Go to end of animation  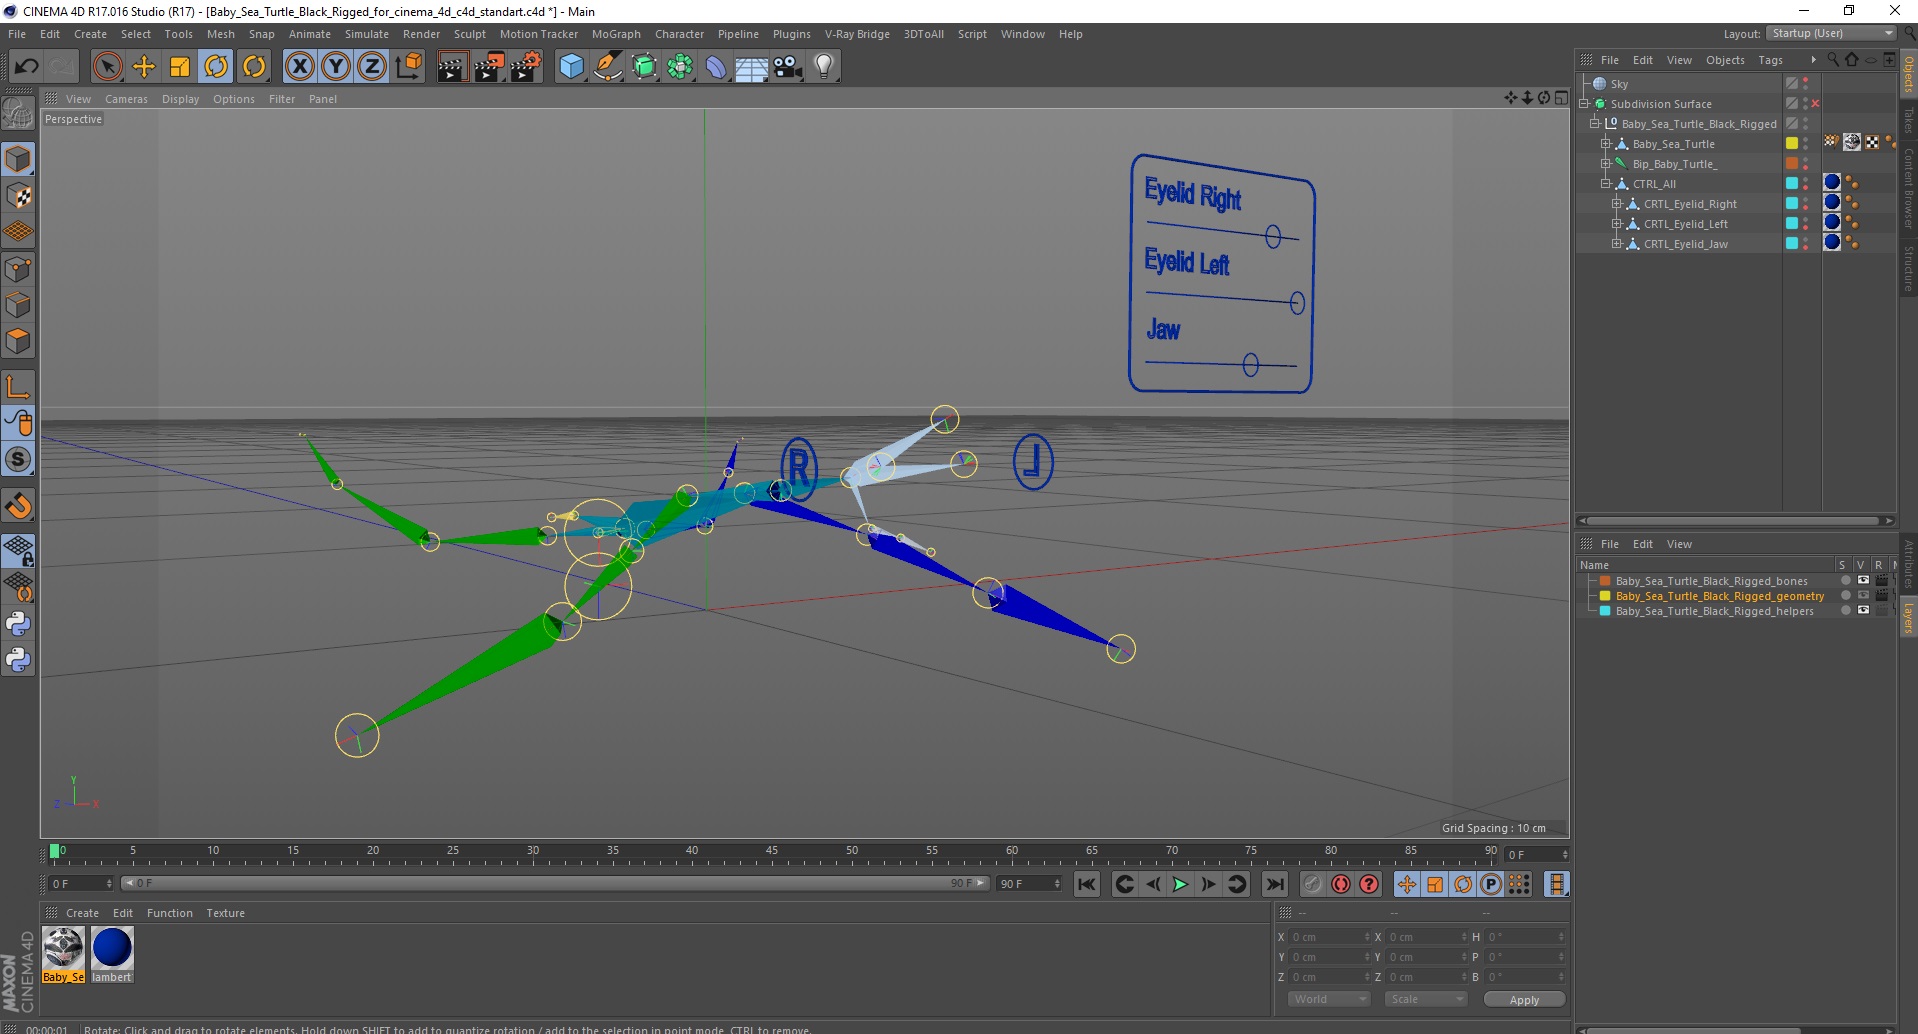[x=1274, y=884]
